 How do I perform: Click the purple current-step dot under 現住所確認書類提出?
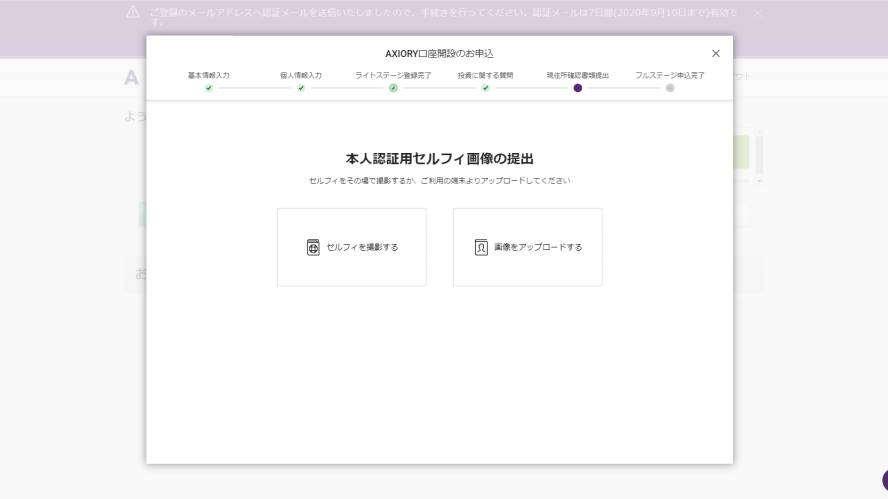[x=578, y=88]
